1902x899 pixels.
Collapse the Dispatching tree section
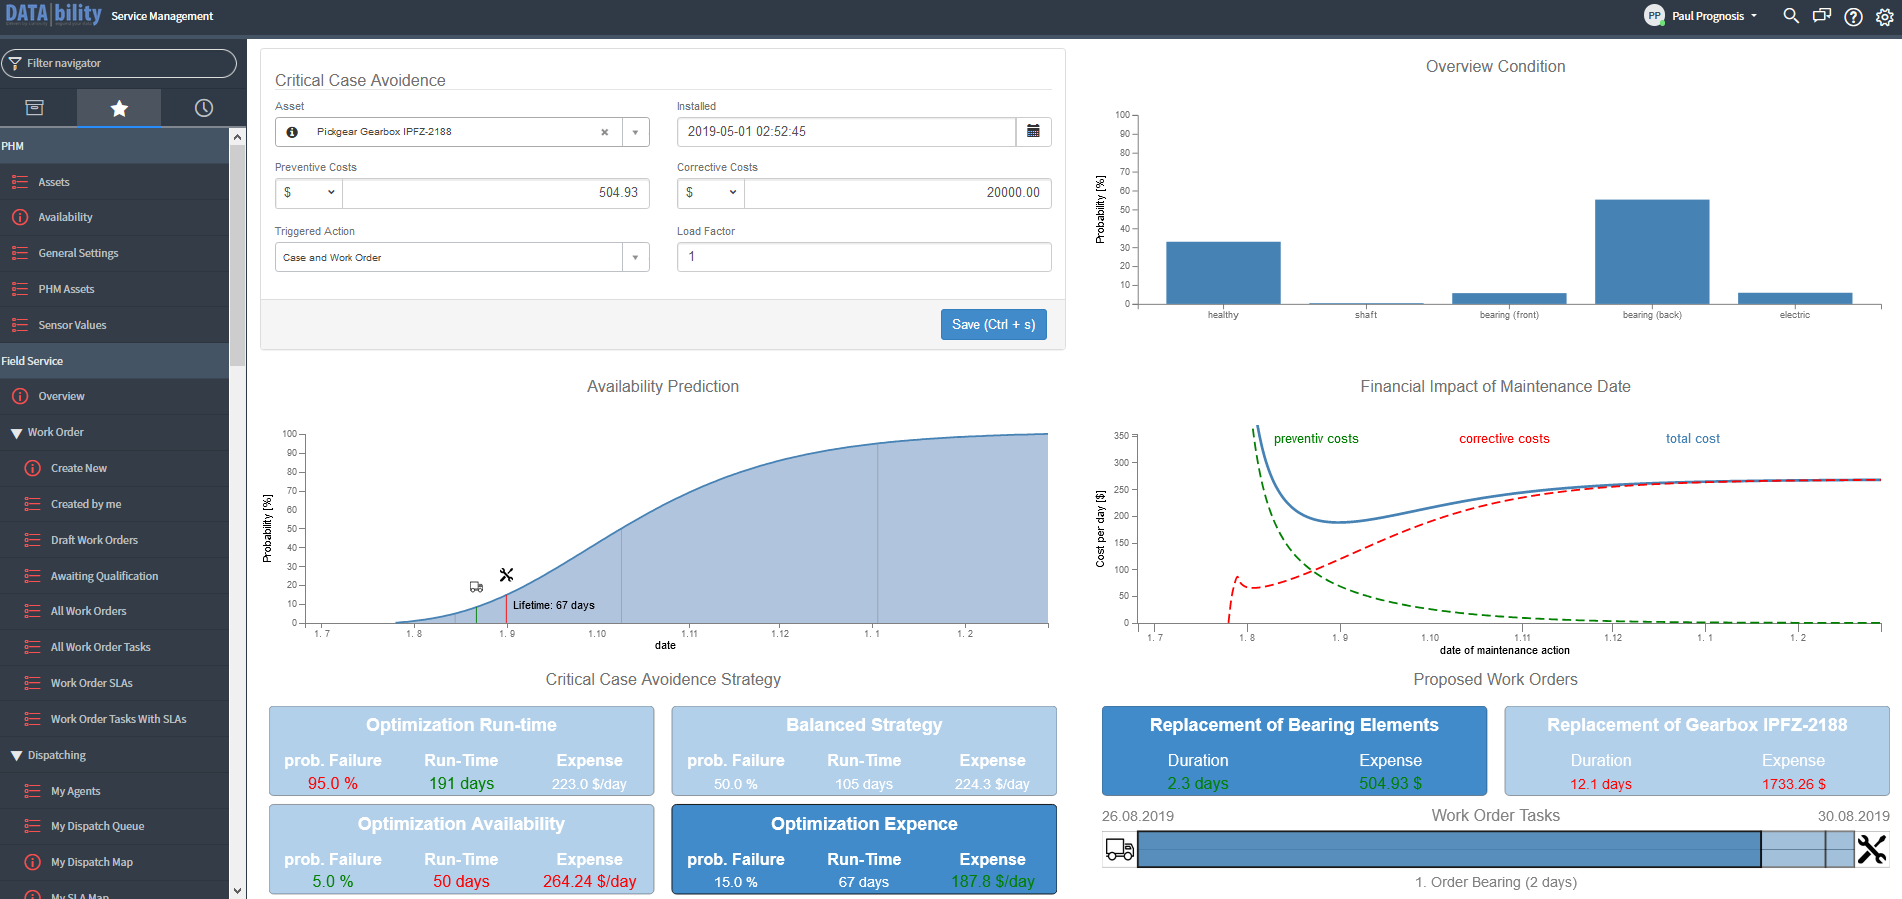tap(16, 756)
